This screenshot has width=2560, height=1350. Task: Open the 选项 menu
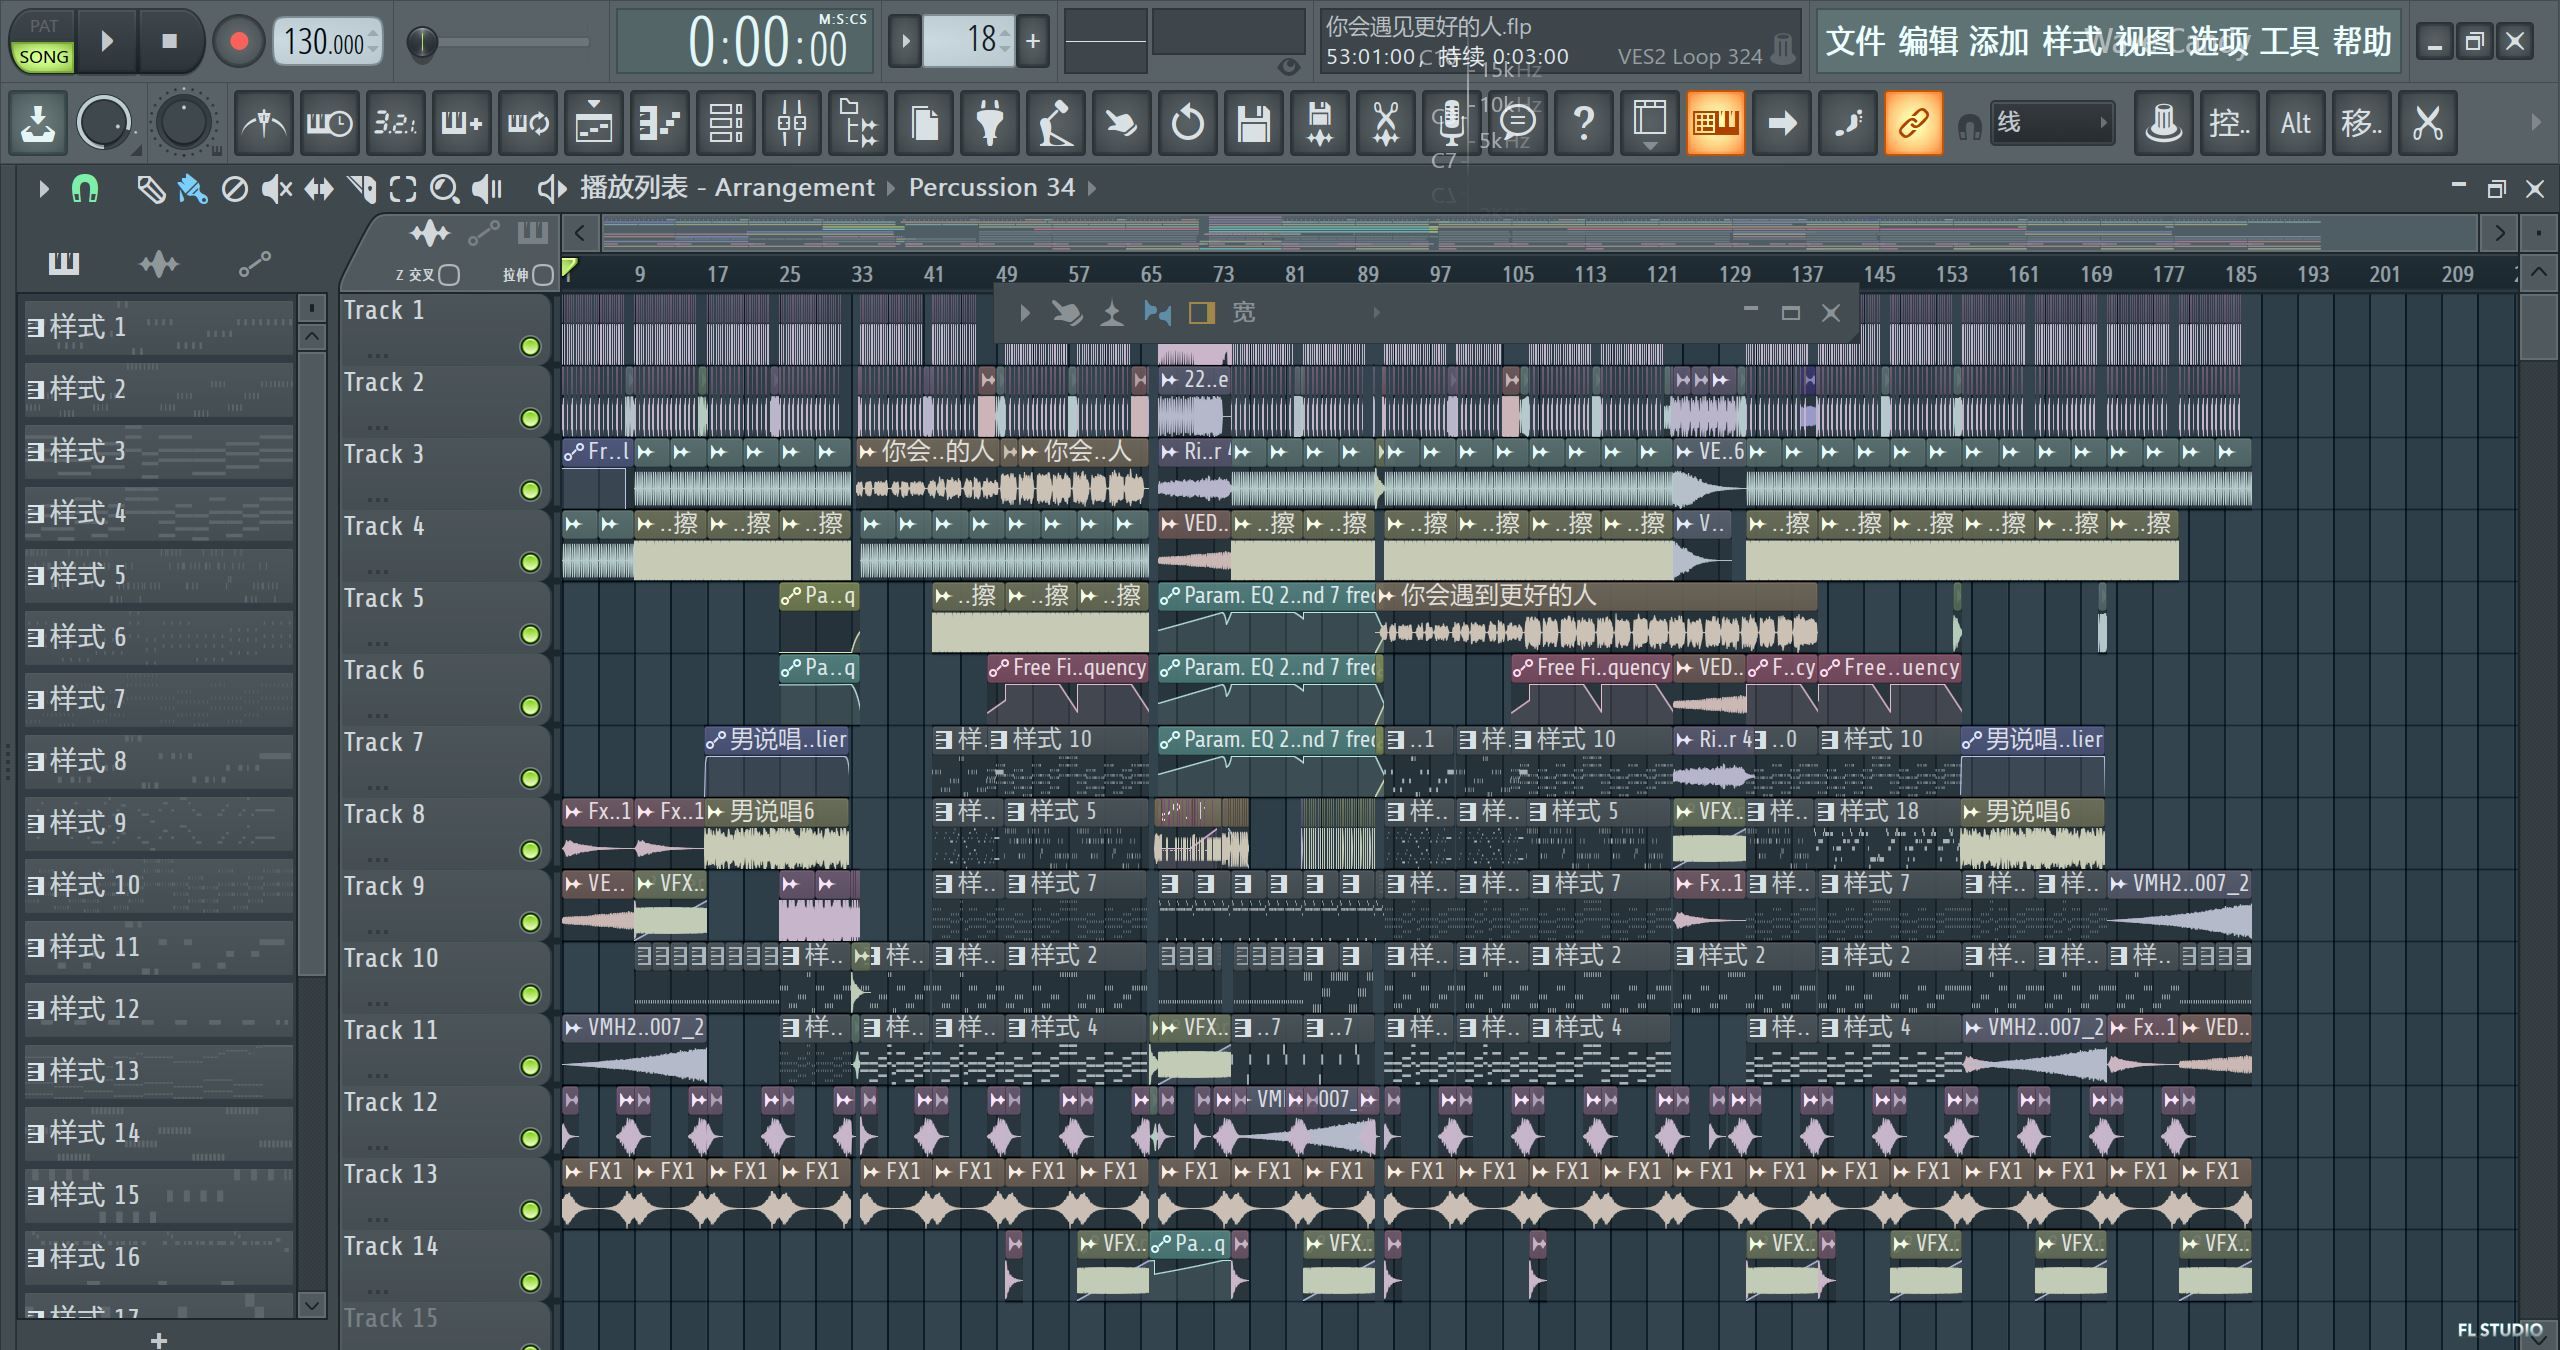tap(2218, 41)
